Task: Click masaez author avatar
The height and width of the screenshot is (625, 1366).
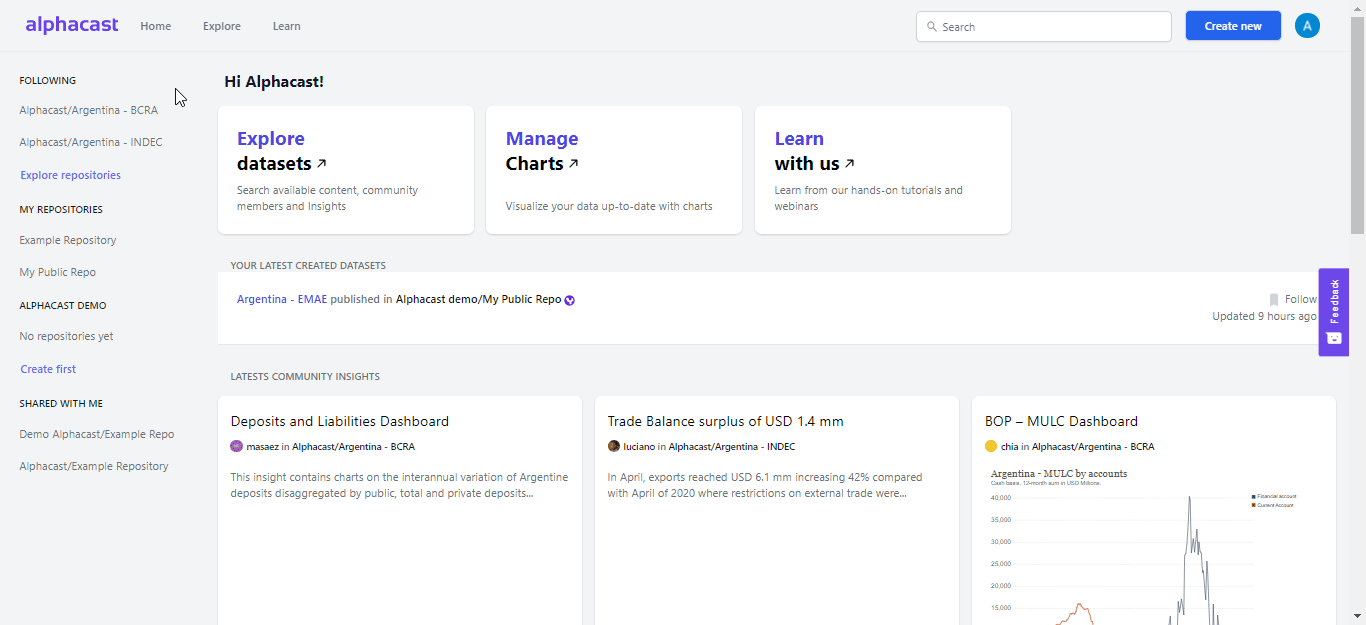Action: click(x=237, y=446)
